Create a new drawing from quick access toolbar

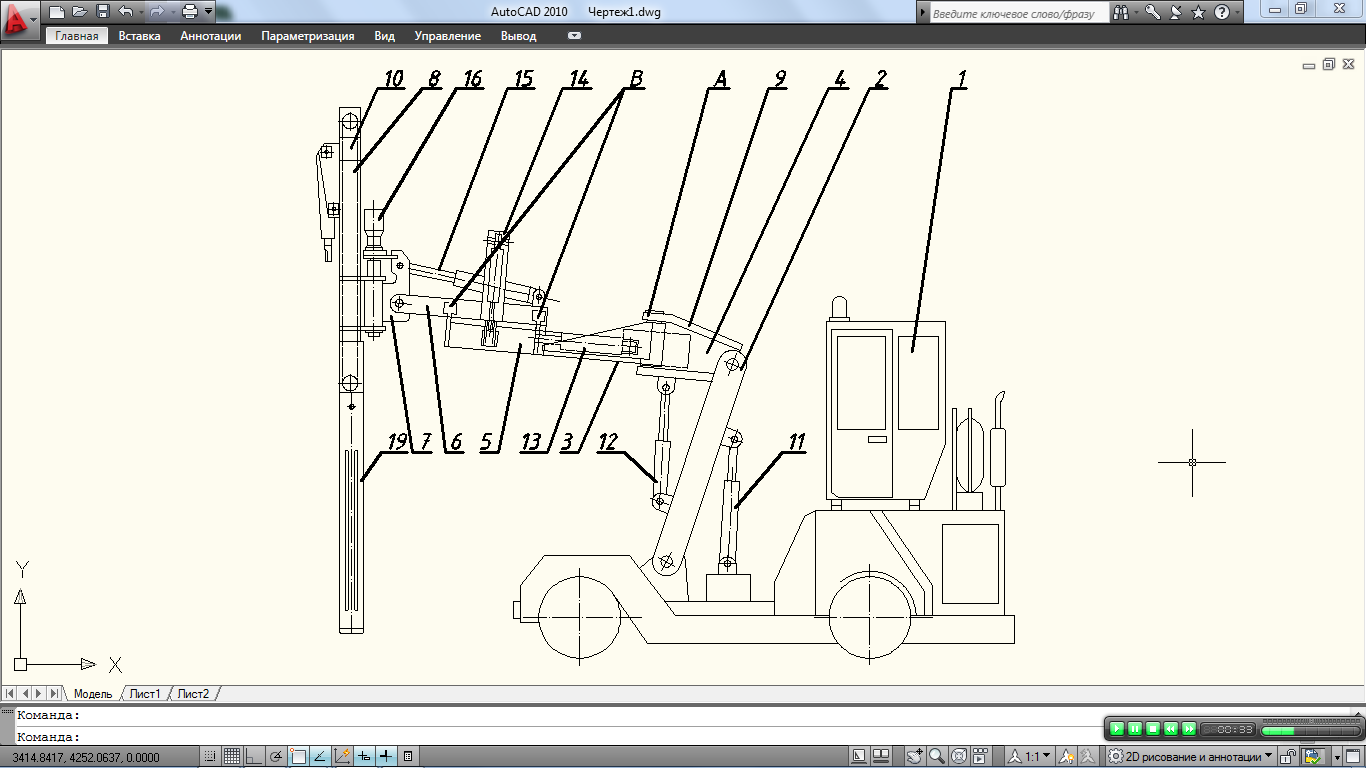pyautogui.click(x=57, y=12)
